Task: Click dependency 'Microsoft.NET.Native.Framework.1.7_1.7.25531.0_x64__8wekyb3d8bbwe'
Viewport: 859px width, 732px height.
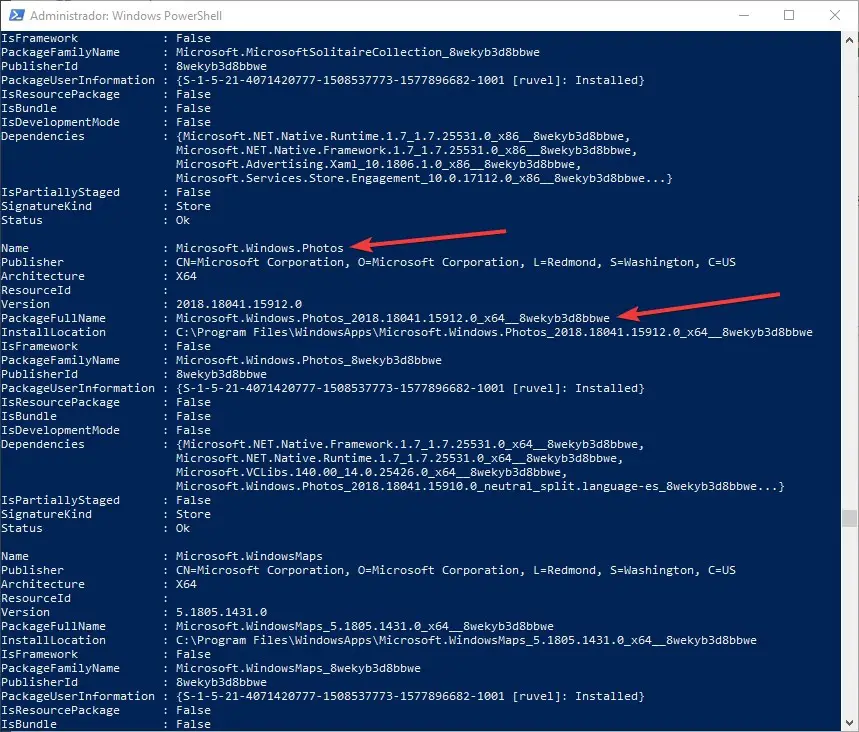Action: click(410, 444)
